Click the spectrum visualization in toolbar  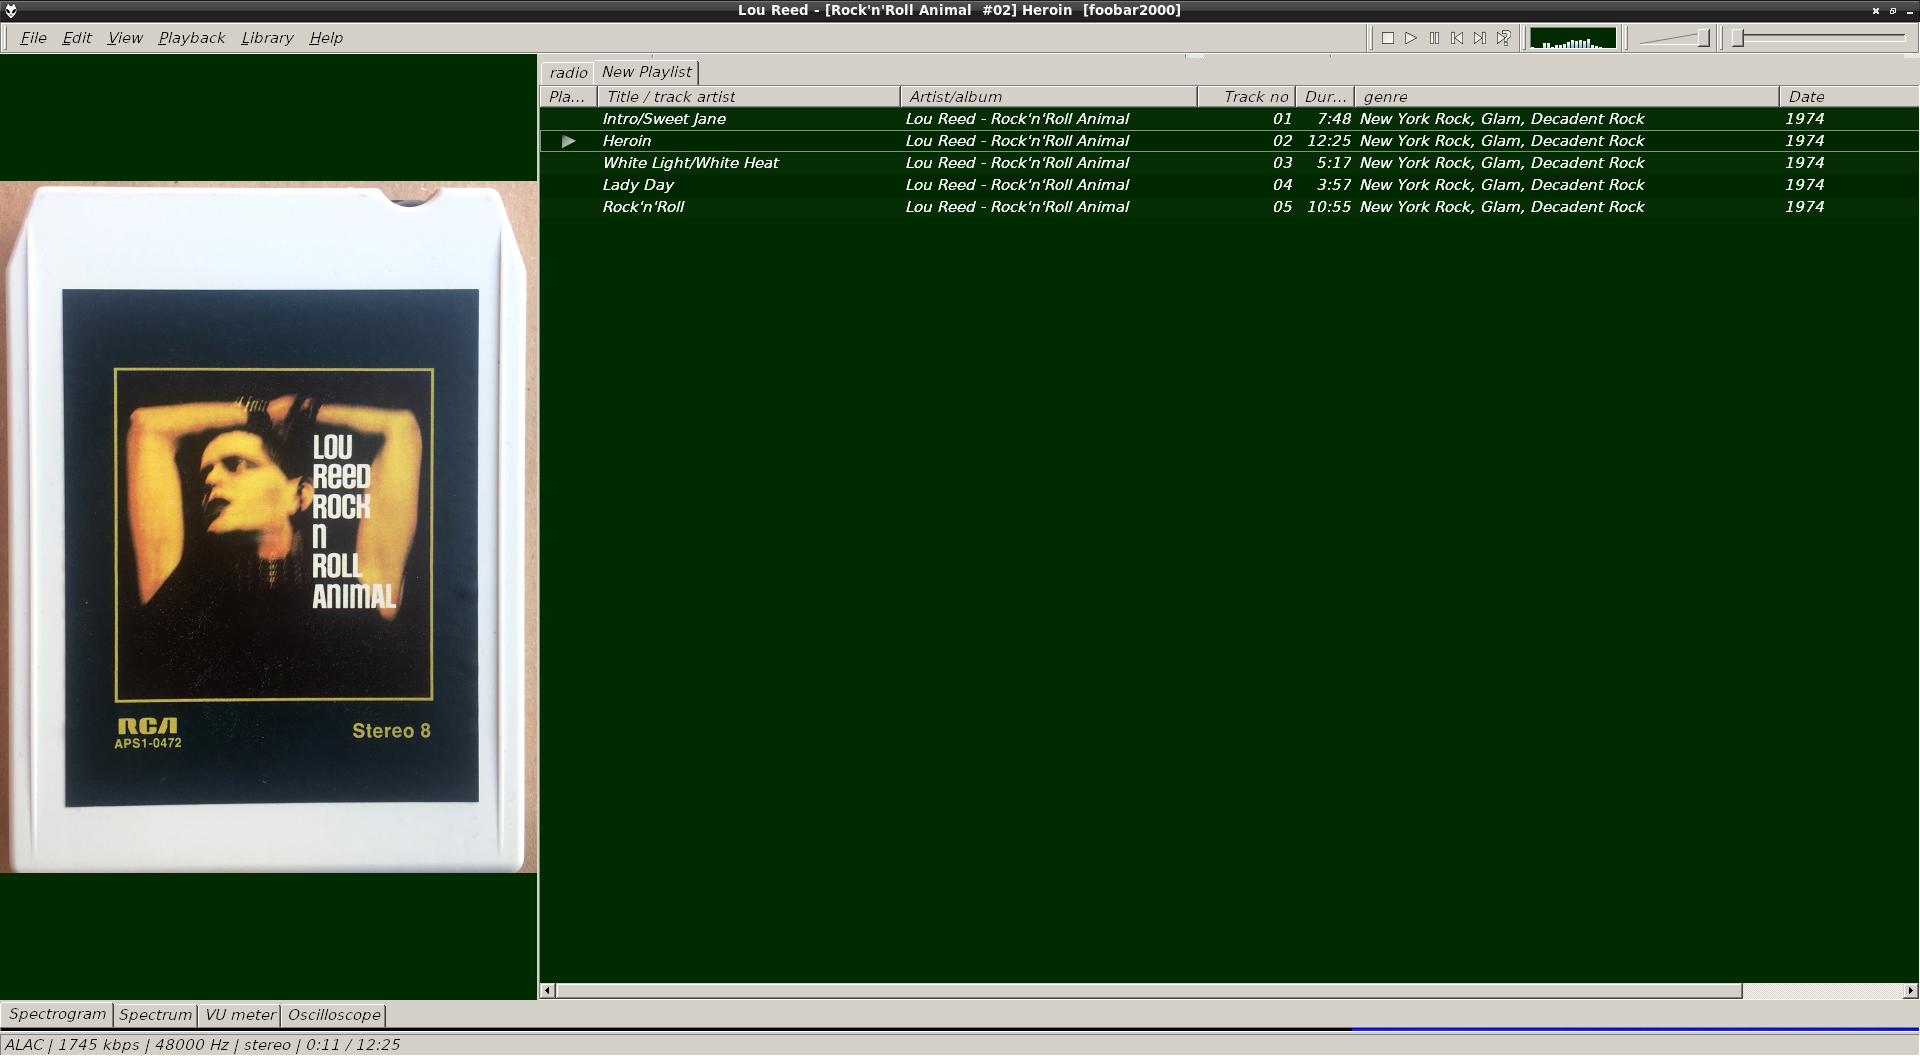click(x=1573, y=38)
